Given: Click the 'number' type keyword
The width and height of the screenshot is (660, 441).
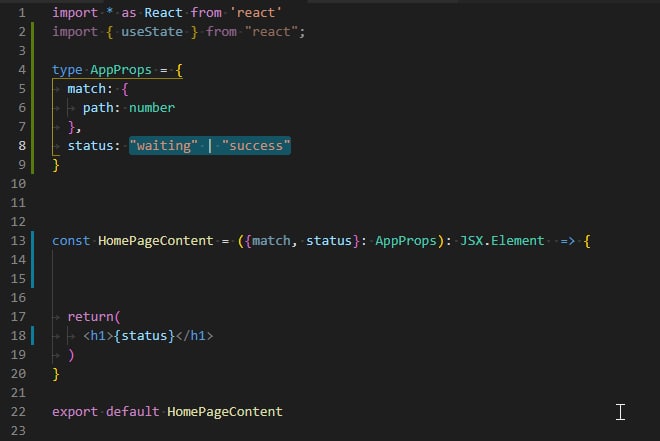Looking at the screenshot, I should 152,108.
